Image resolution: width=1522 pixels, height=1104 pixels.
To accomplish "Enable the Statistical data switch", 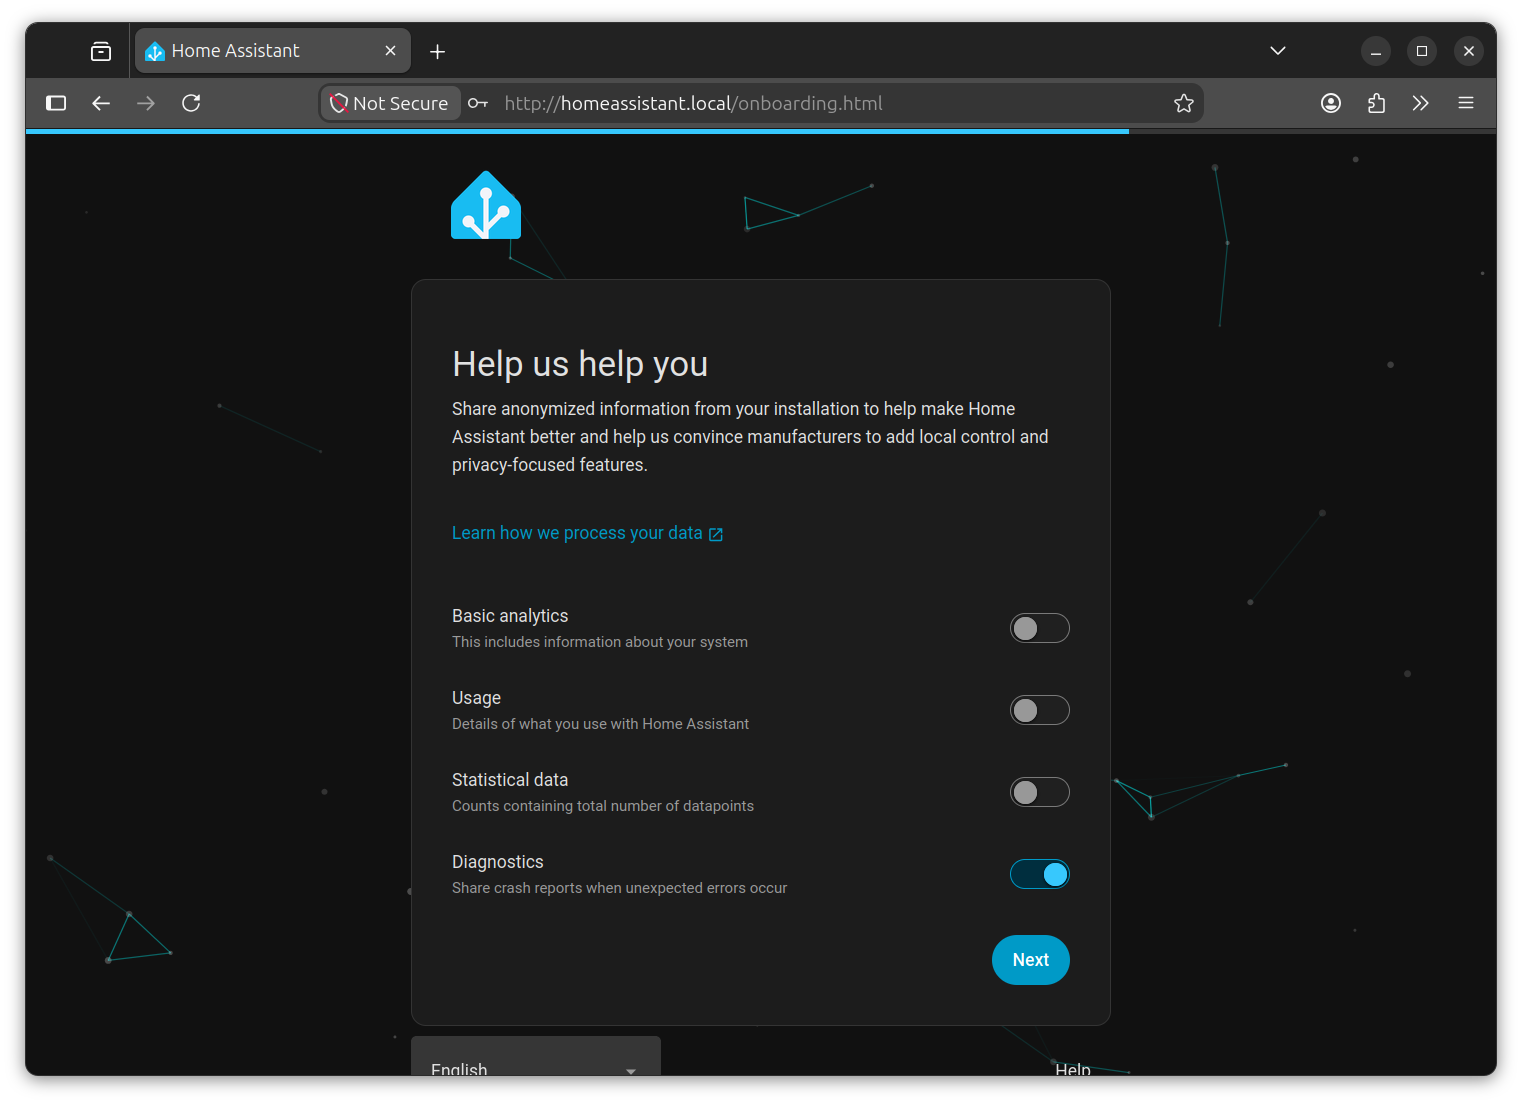I will [1040, 792].
